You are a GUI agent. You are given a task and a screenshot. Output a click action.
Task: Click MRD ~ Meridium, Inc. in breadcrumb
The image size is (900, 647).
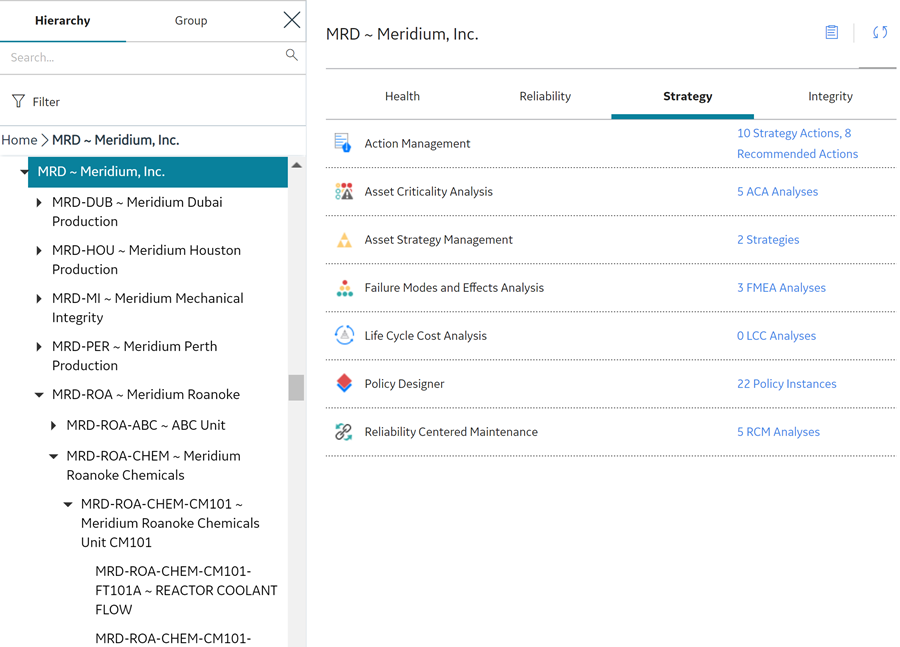[115, 140]
